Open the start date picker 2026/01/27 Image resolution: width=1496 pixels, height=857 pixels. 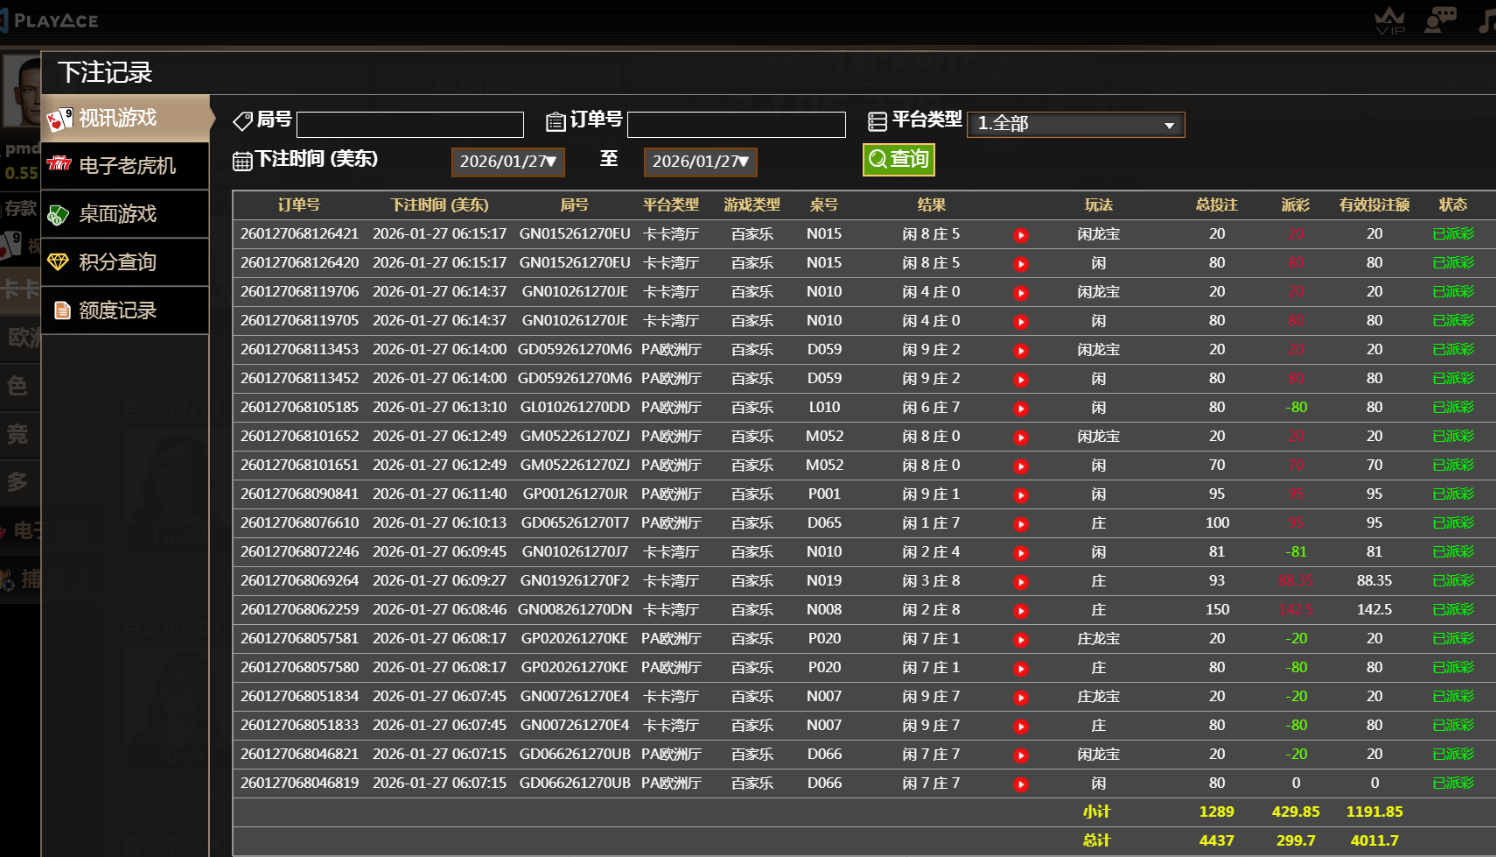507,161
